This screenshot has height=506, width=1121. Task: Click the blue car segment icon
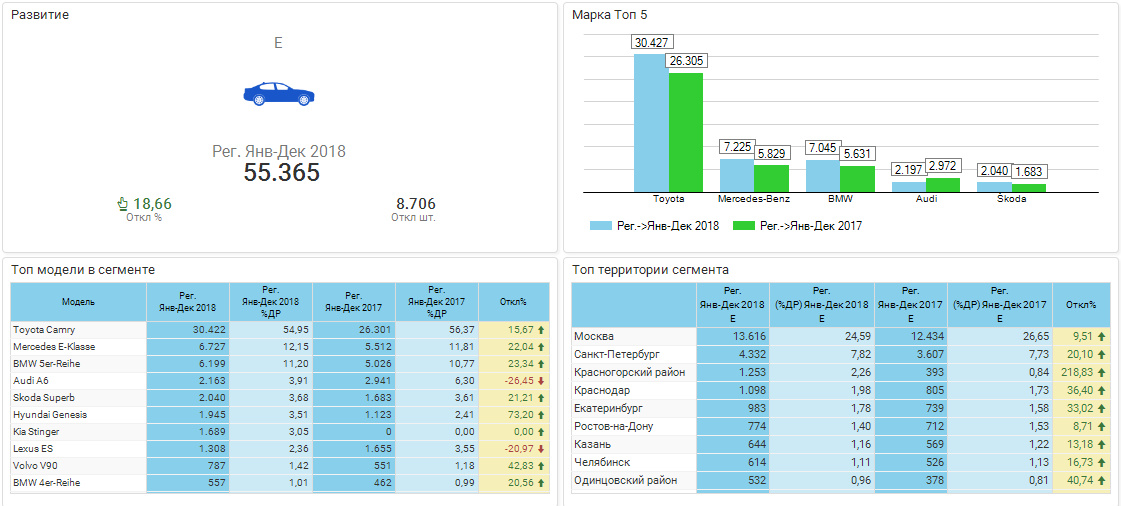pos(278,94)
